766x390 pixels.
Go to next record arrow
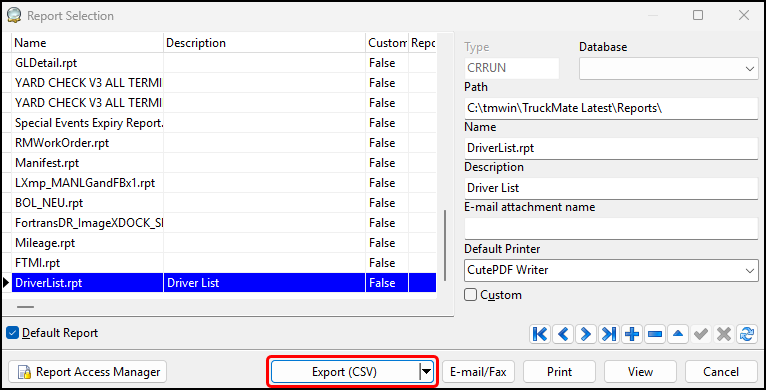585,334
